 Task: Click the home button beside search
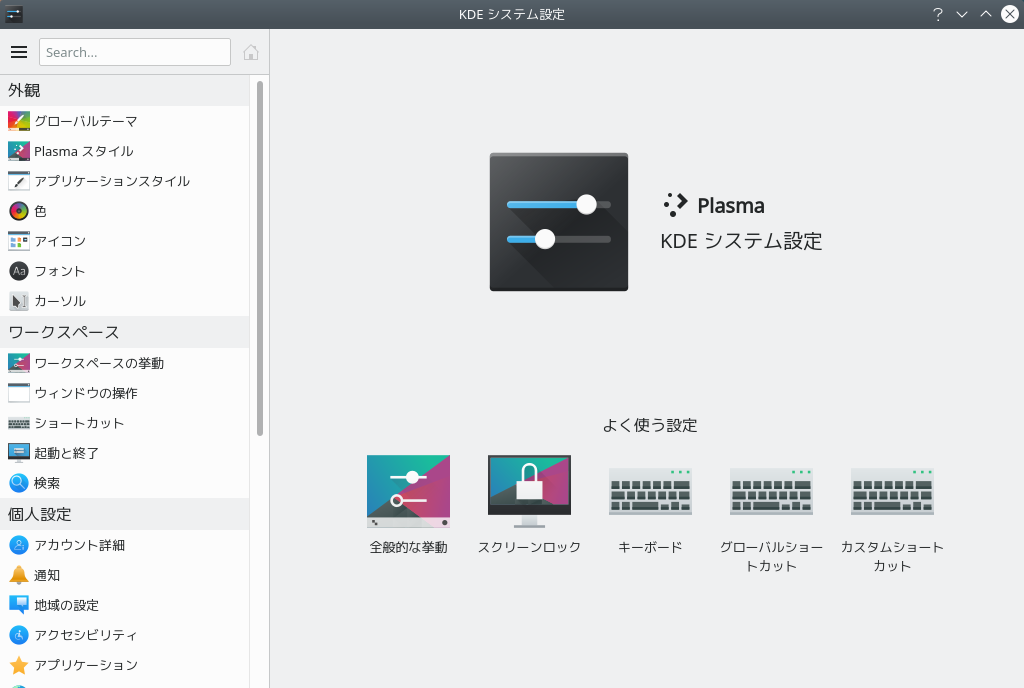click(x=251, y=52)
